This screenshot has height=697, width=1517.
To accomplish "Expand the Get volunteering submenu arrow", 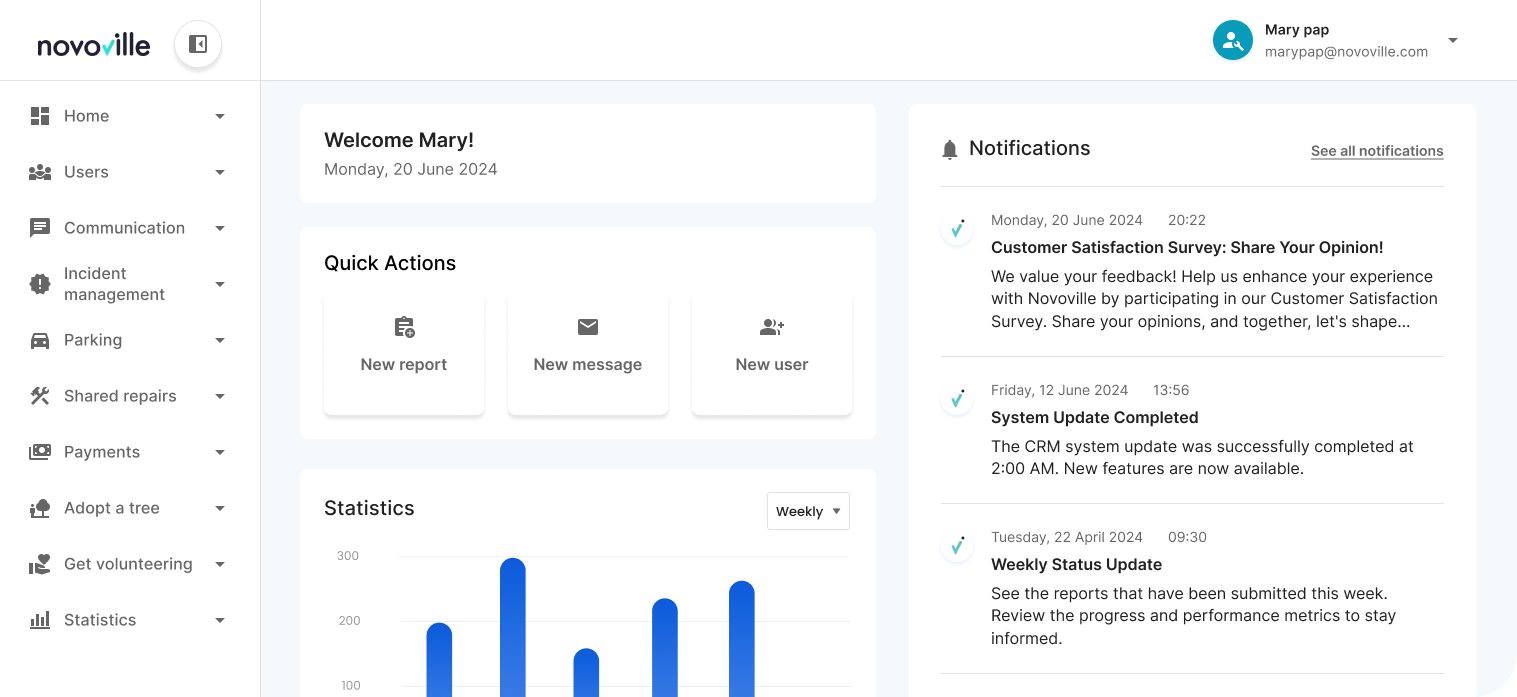I will [x=220, y=564].
